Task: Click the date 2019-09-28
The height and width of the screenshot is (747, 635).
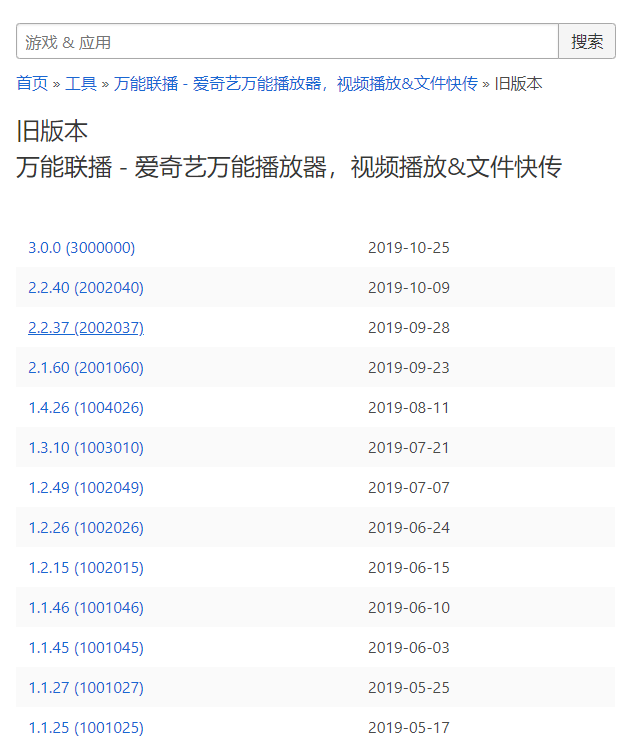Action: [409, 328]
